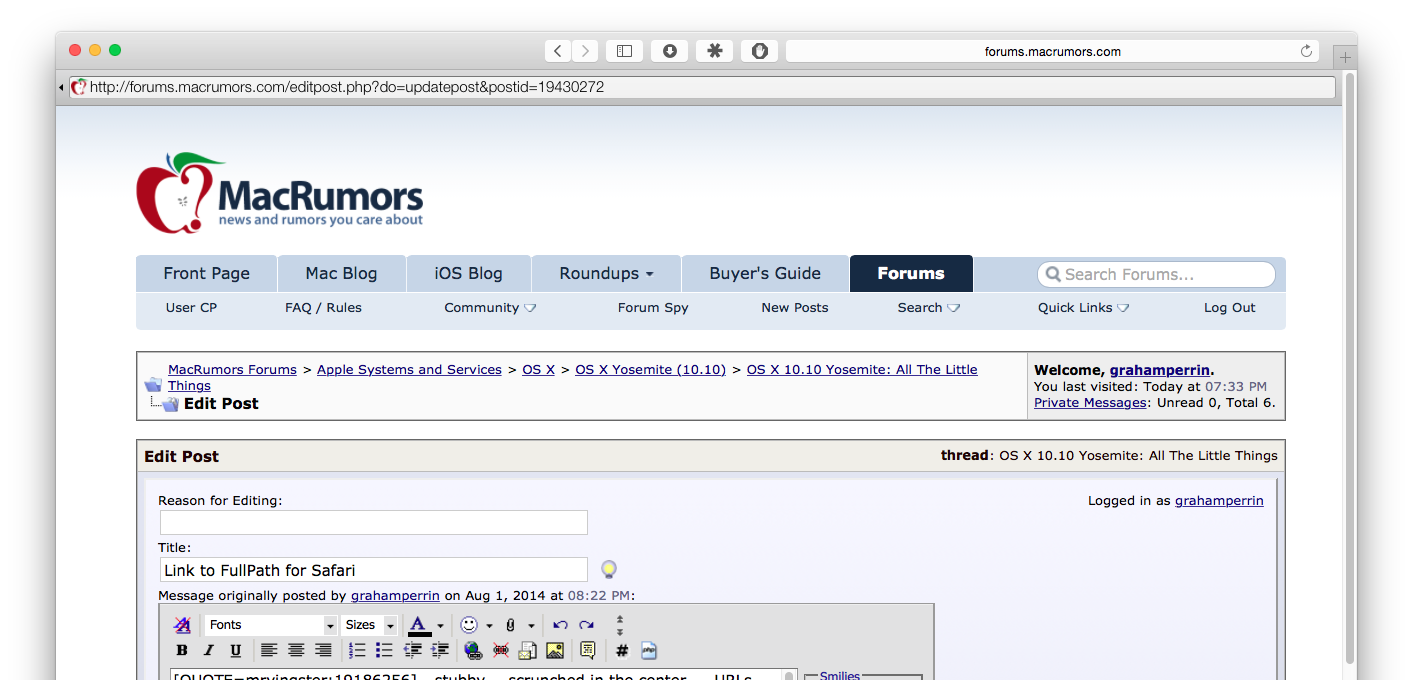Screen dimensions: 1413x680
Task: Go forward with Safari's forward arrow
Action: point(586,51)
